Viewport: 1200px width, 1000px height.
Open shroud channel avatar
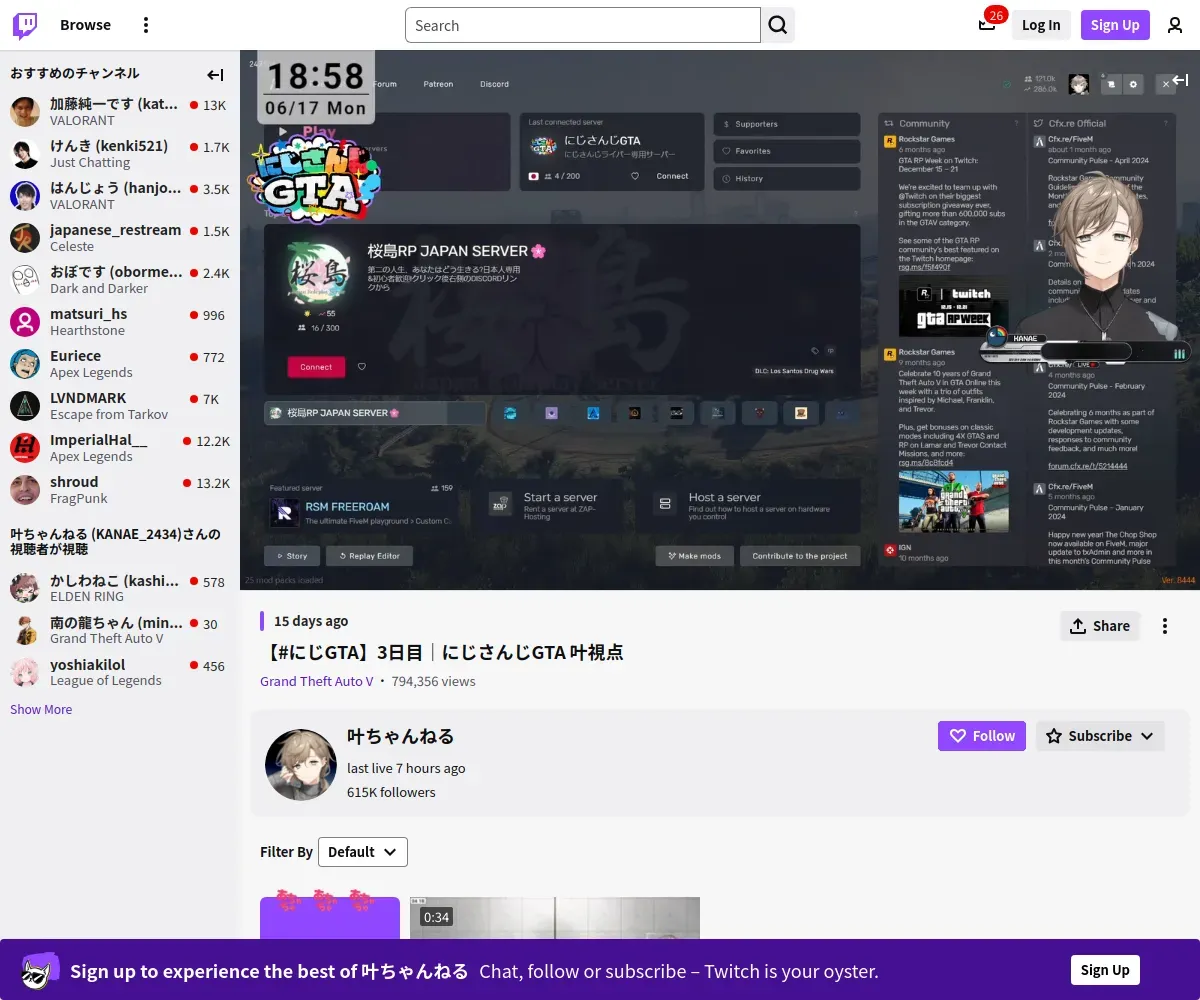(x=25, y=490)
